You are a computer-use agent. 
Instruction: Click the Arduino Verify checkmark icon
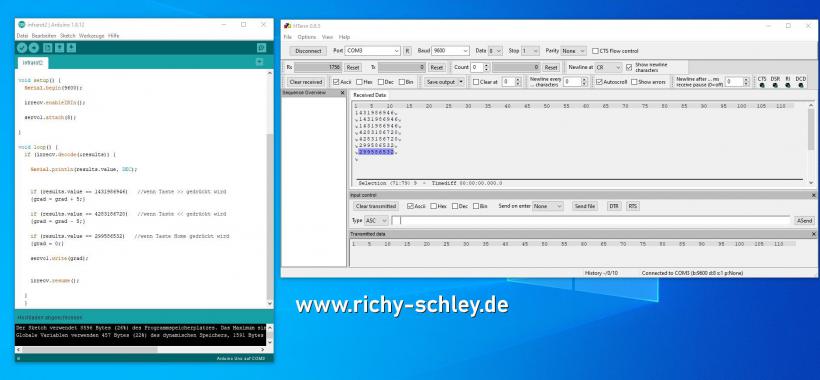[x=21, y=48]
